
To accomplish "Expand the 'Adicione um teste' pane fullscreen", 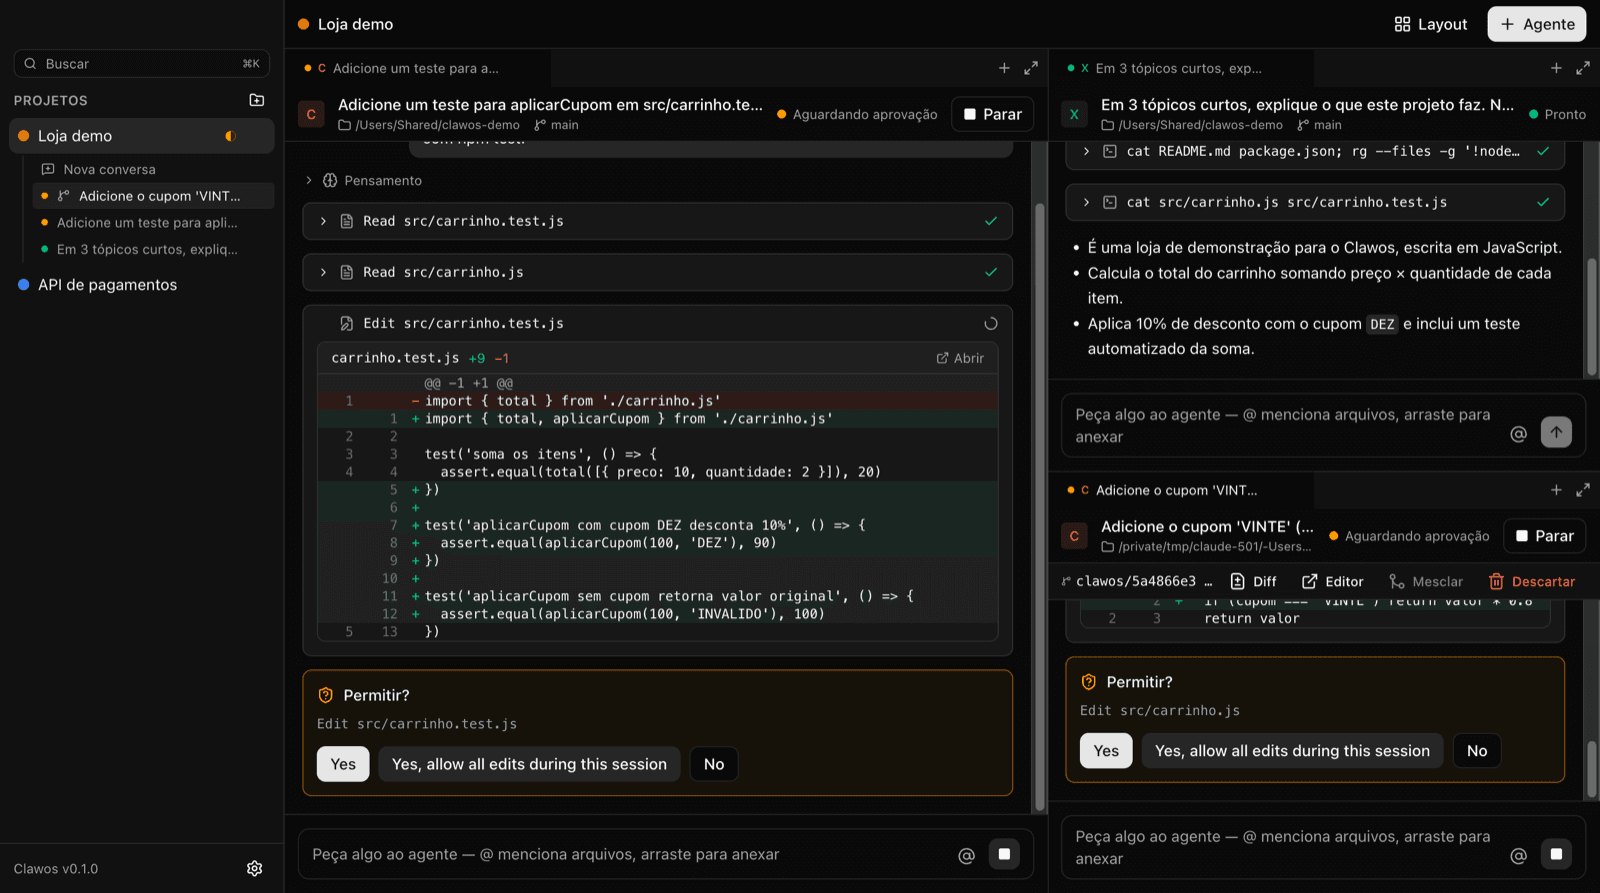I will (x=1031, y=68).
